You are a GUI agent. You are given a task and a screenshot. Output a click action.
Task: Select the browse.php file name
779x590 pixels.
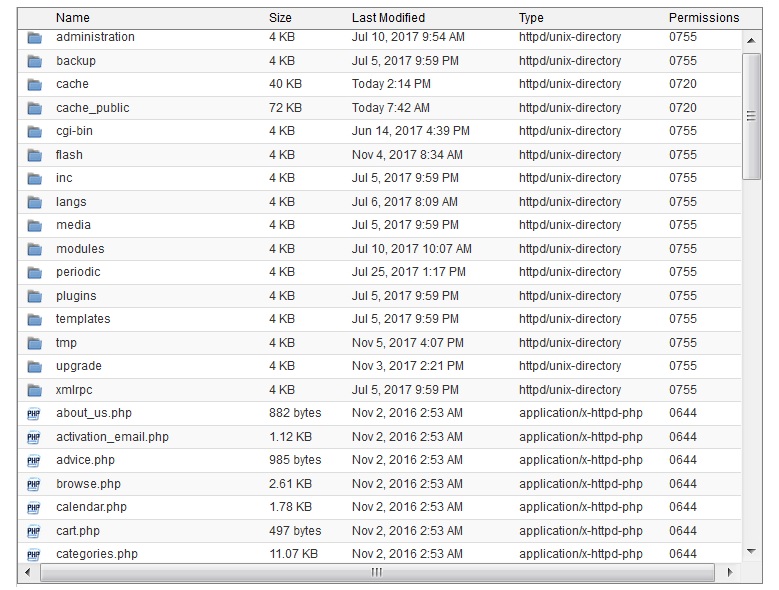tap(88, 484)
